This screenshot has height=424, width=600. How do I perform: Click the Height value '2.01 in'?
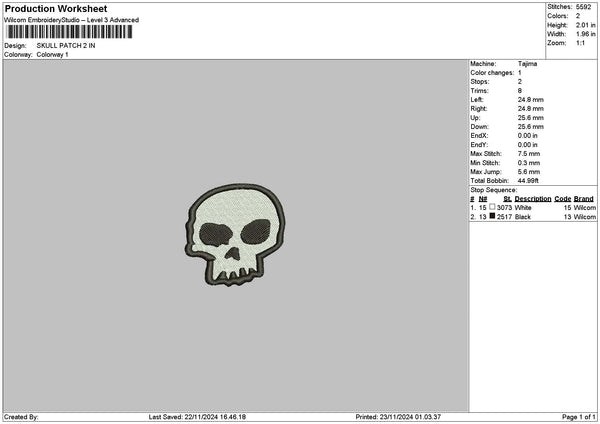[585, 25]
